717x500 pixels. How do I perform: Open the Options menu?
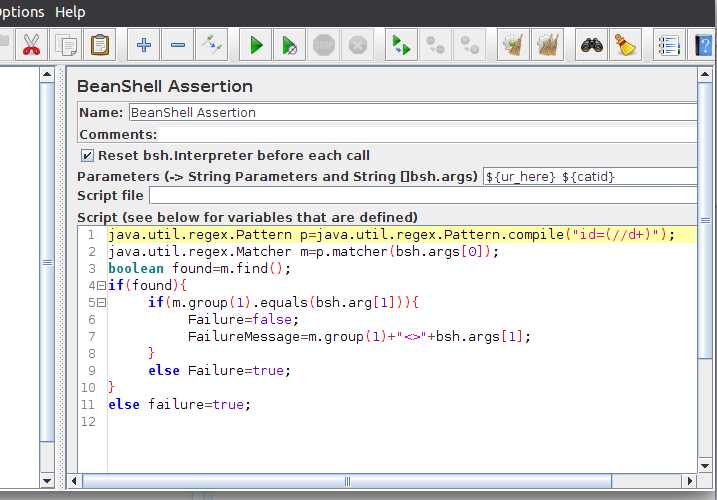(21, 11)
